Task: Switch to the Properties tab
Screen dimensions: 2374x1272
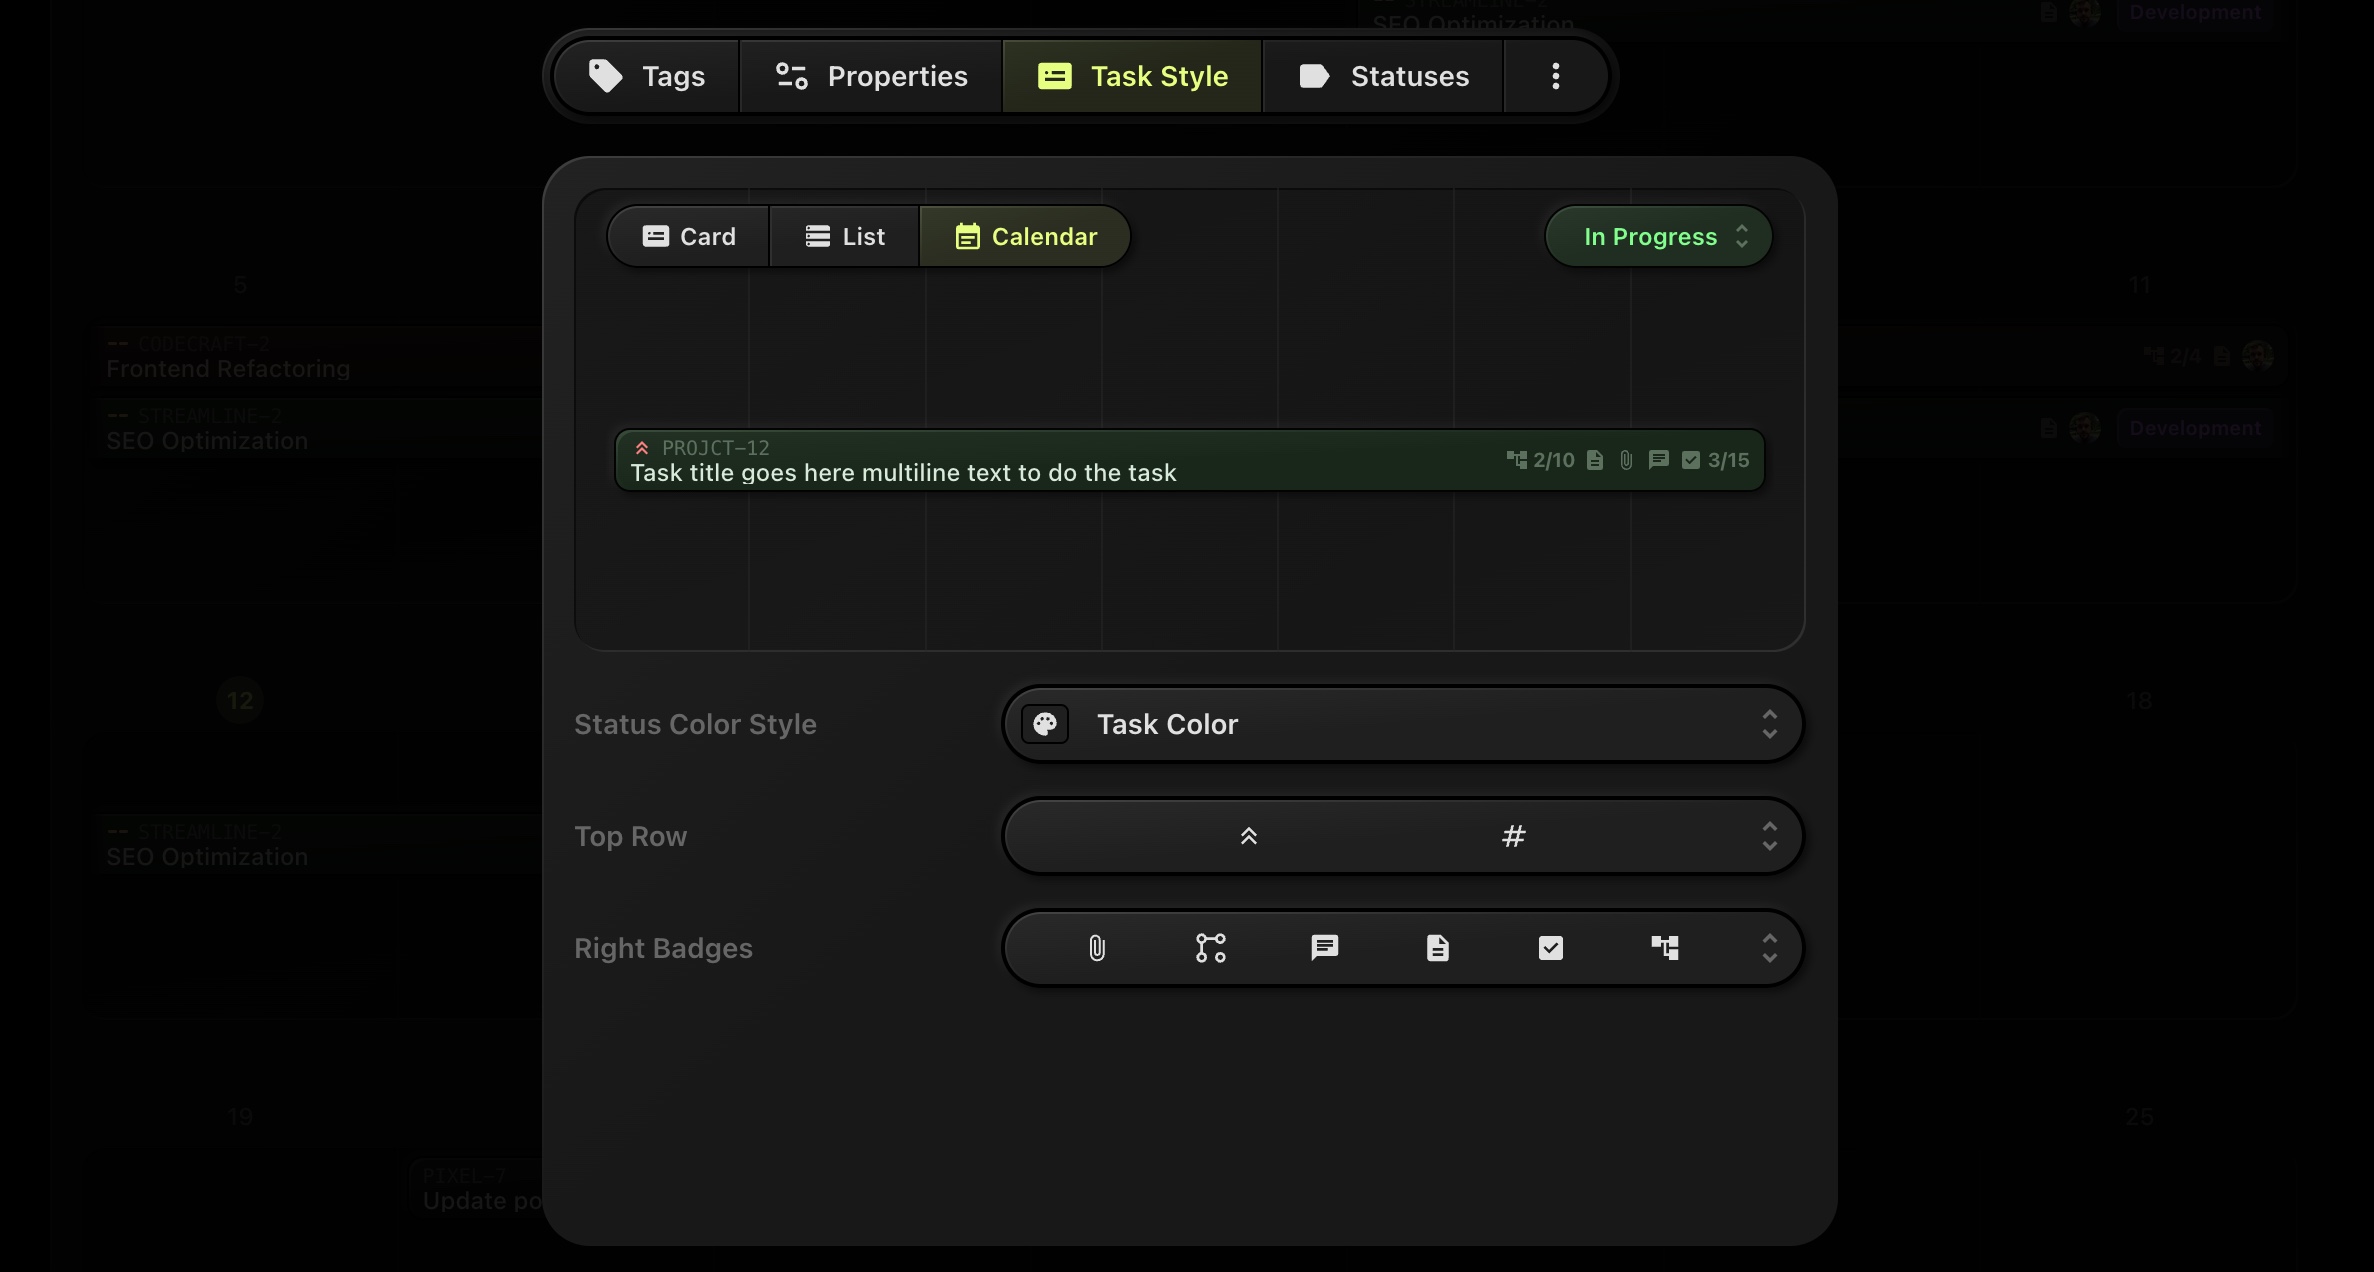Action: pos(871,77)
